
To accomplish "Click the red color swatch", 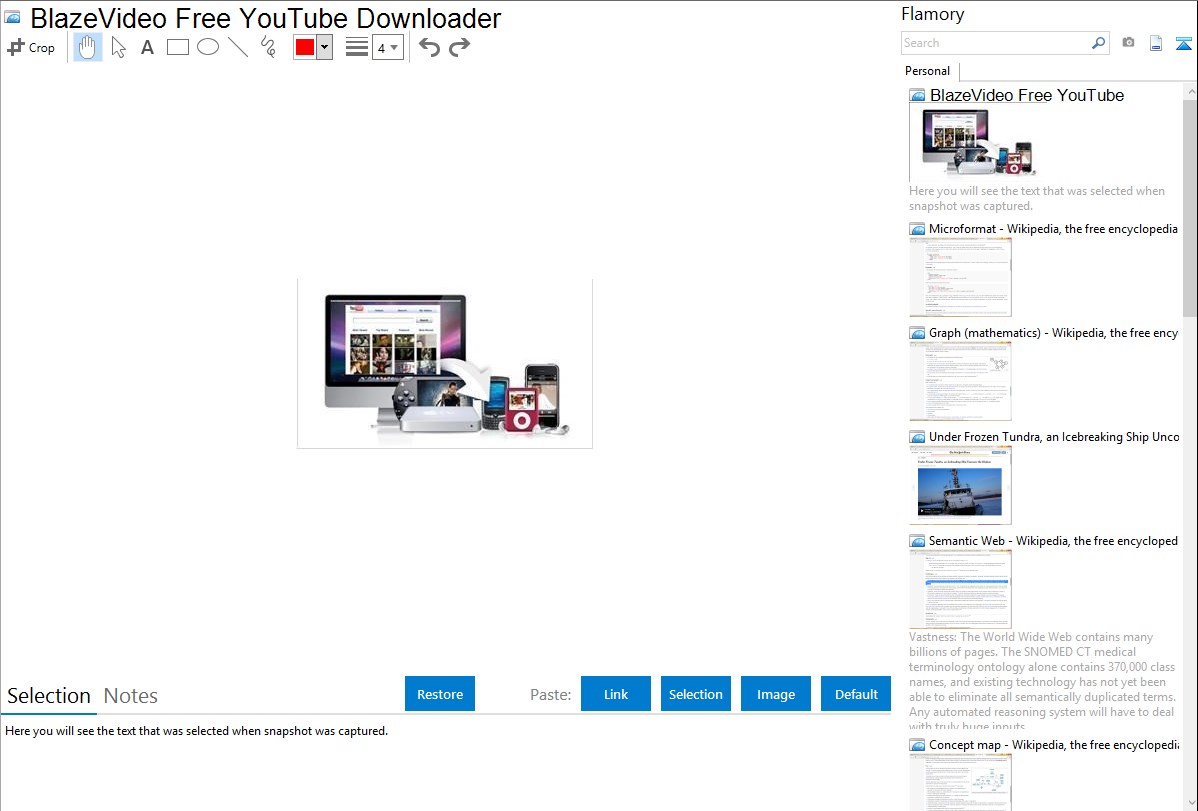I will pyautogui.click(x=304, y=47).
